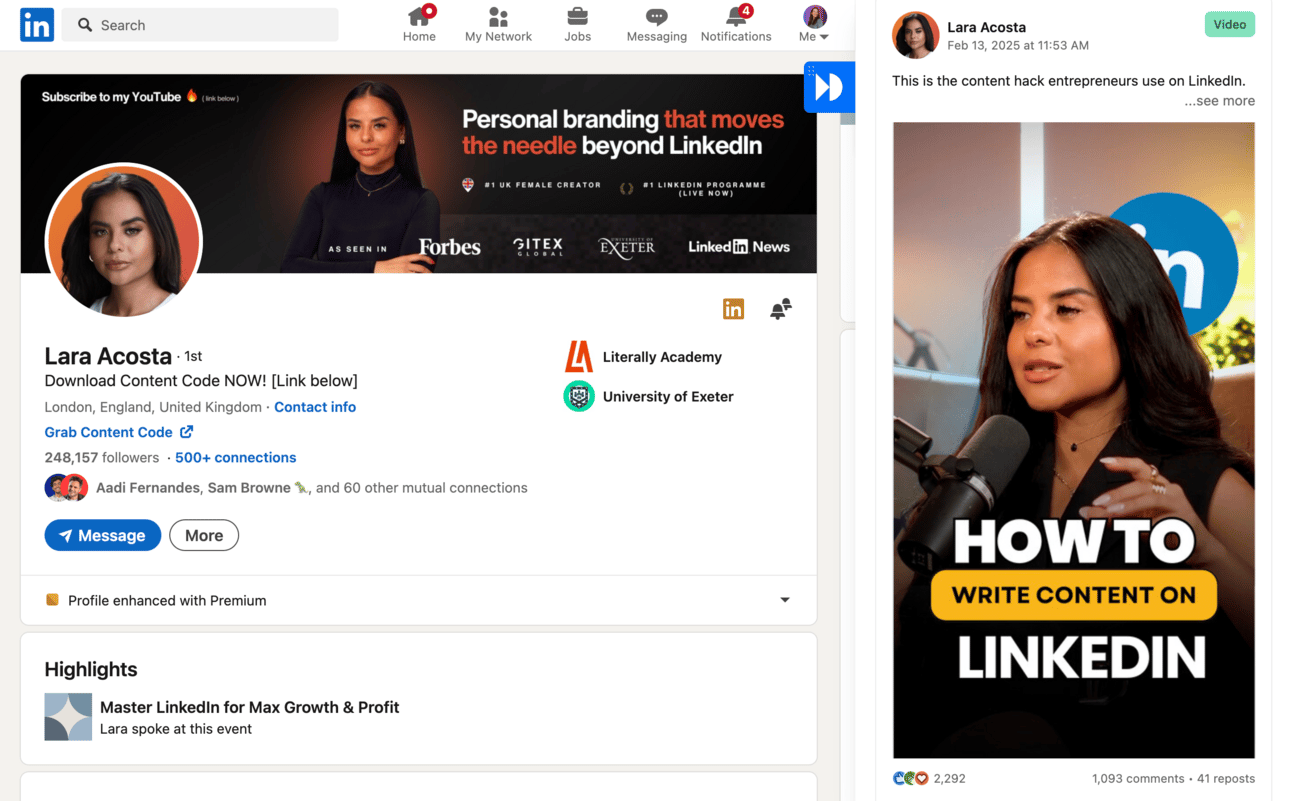Click Lara Acosta's avatar in the post panel

click(x=915, y=35)
